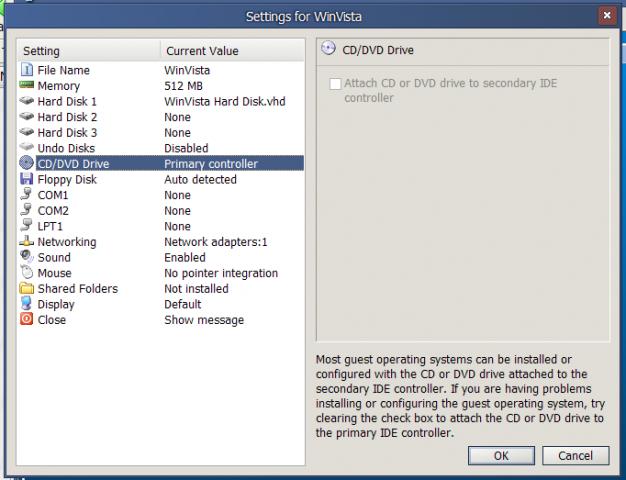626x480 pixels.
Task: Select the Floppy Disk setting label
Action: (67, 179)
